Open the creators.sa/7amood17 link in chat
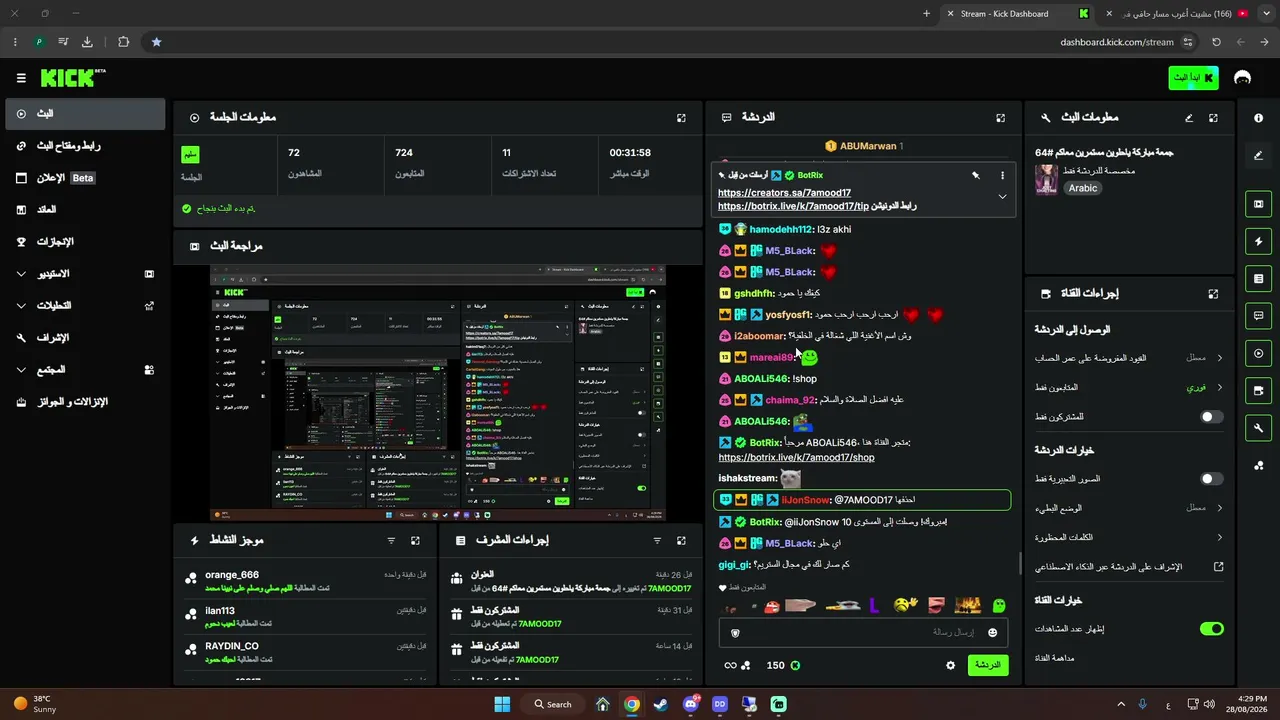This screenshot has height=720, width=1280. click(784, 193)
